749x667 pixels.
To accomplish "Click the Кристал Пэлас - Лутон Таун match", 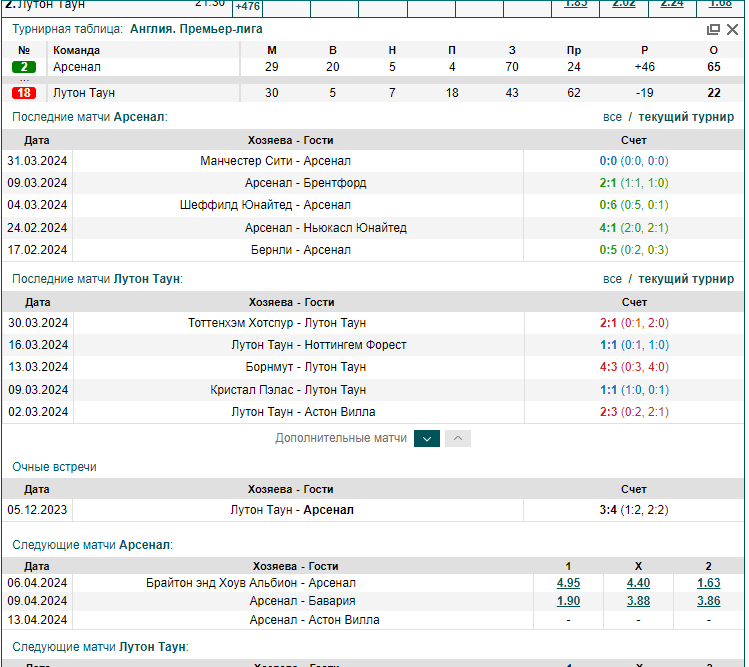I will pyautogui.click(x=288, y=390).
